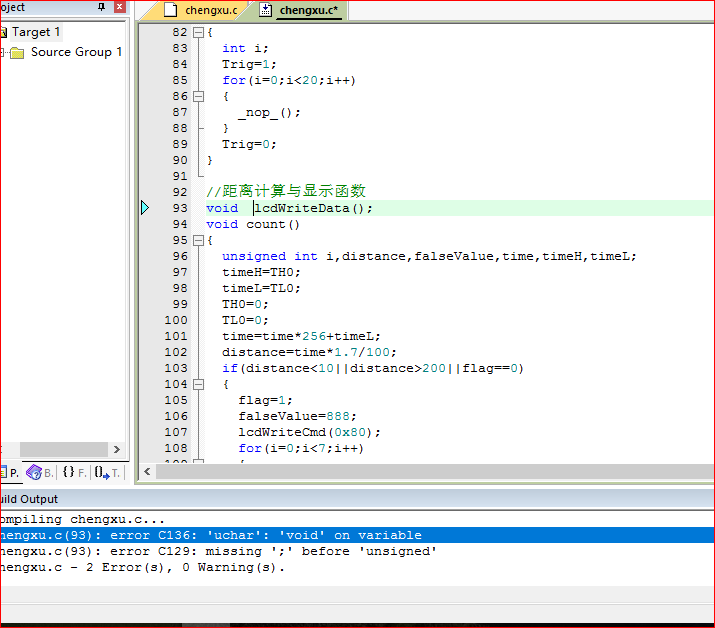
Task: Expand Source Group 1 folder node
Action: pos(2,52)
